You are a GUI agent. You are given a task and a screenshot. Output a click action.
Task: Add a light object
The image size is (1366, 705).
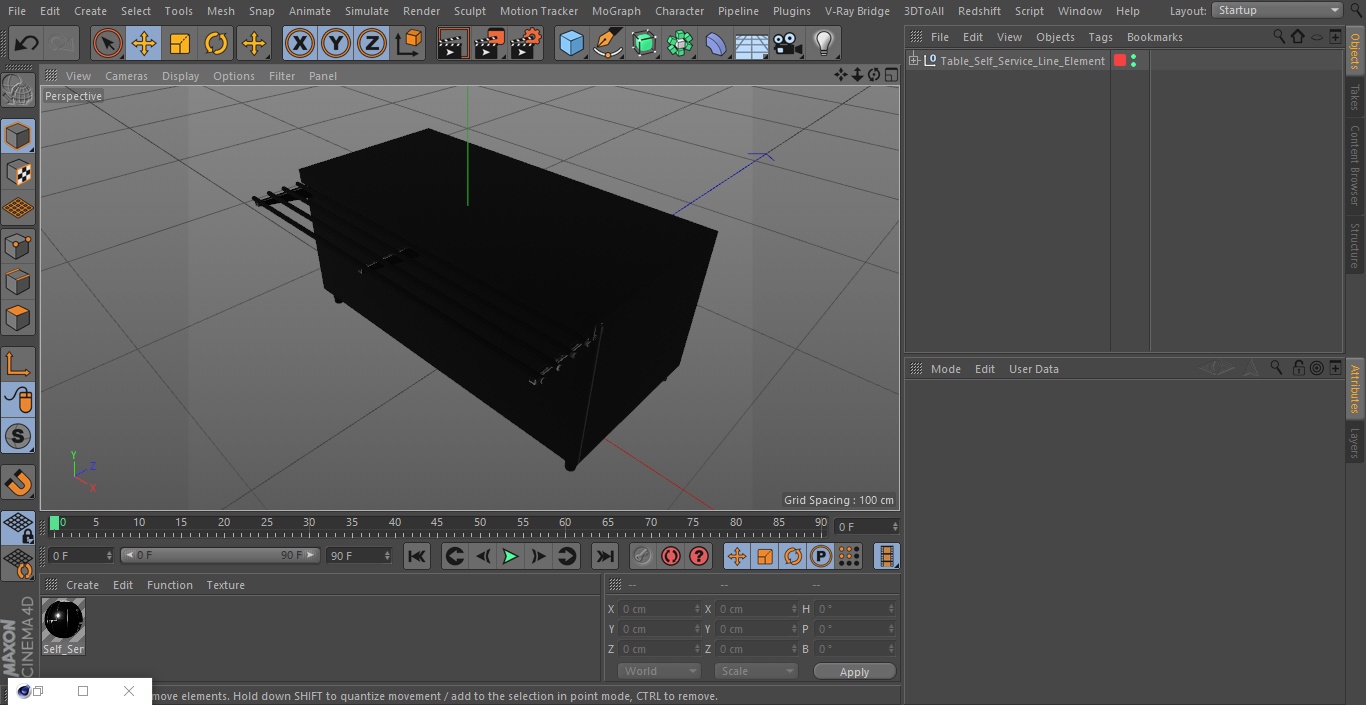(x=824, y=44)
